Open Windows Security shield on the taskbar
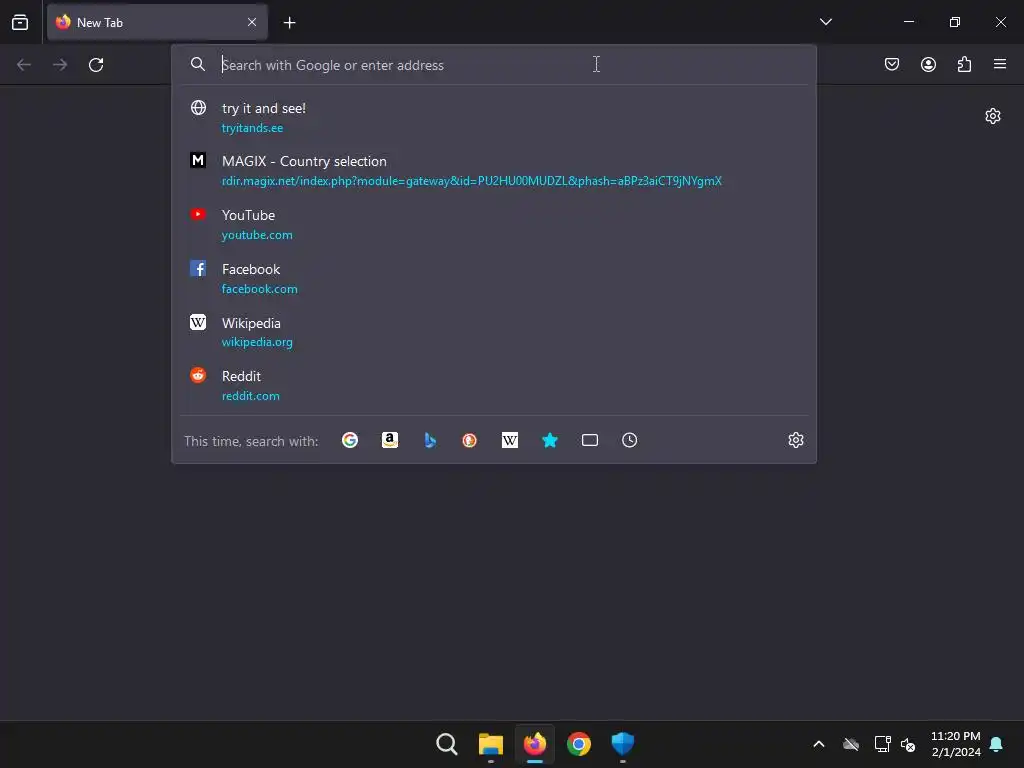 point(622,744)
